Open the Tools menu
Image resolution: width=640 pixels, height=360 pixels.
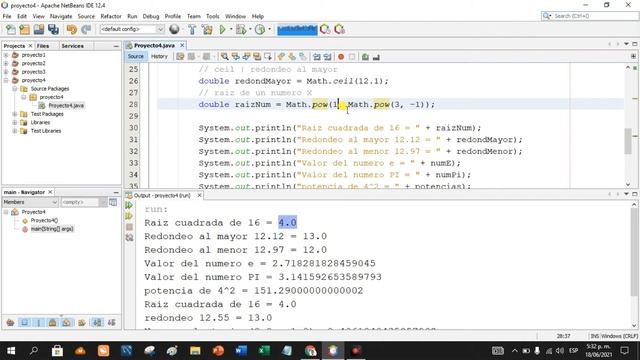tap(213, 16)
